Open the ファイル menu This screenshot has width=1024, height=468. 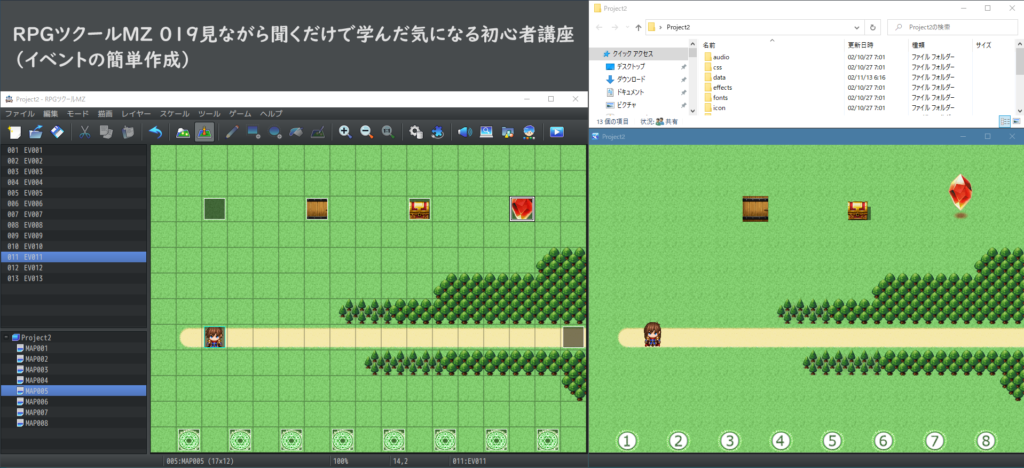20,114
